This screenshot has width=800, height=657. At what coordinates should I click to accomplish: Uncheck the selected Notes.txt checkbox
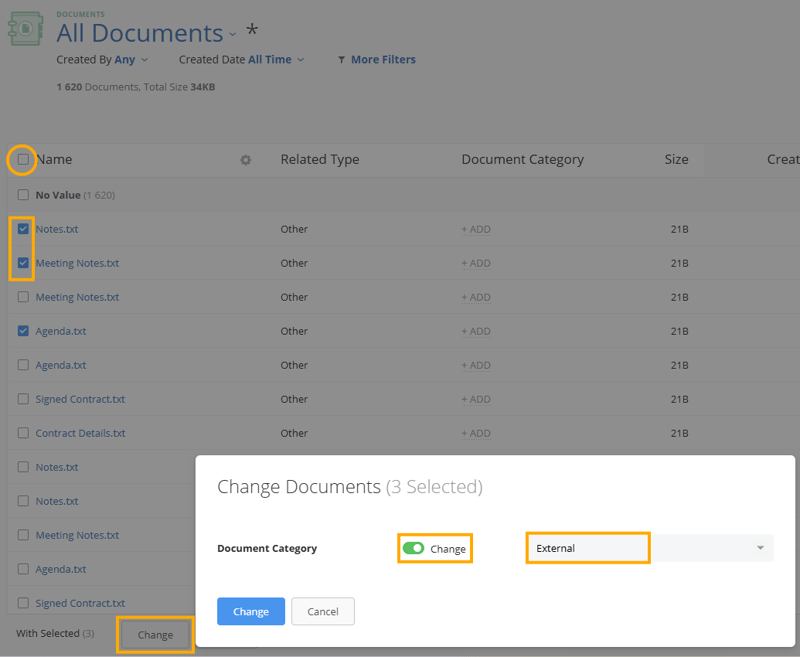[23, 229]
